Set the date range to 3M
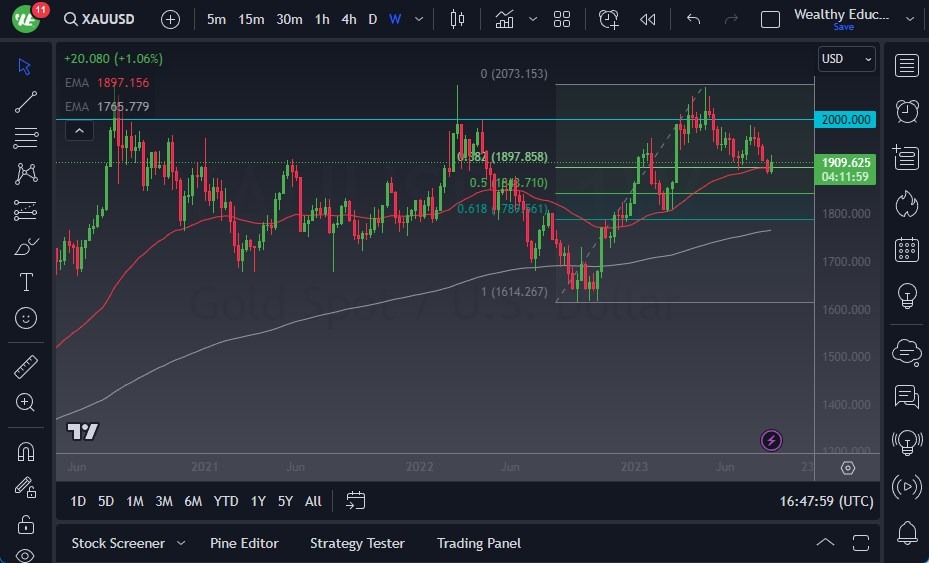The image size is (929, 563). 164,501
